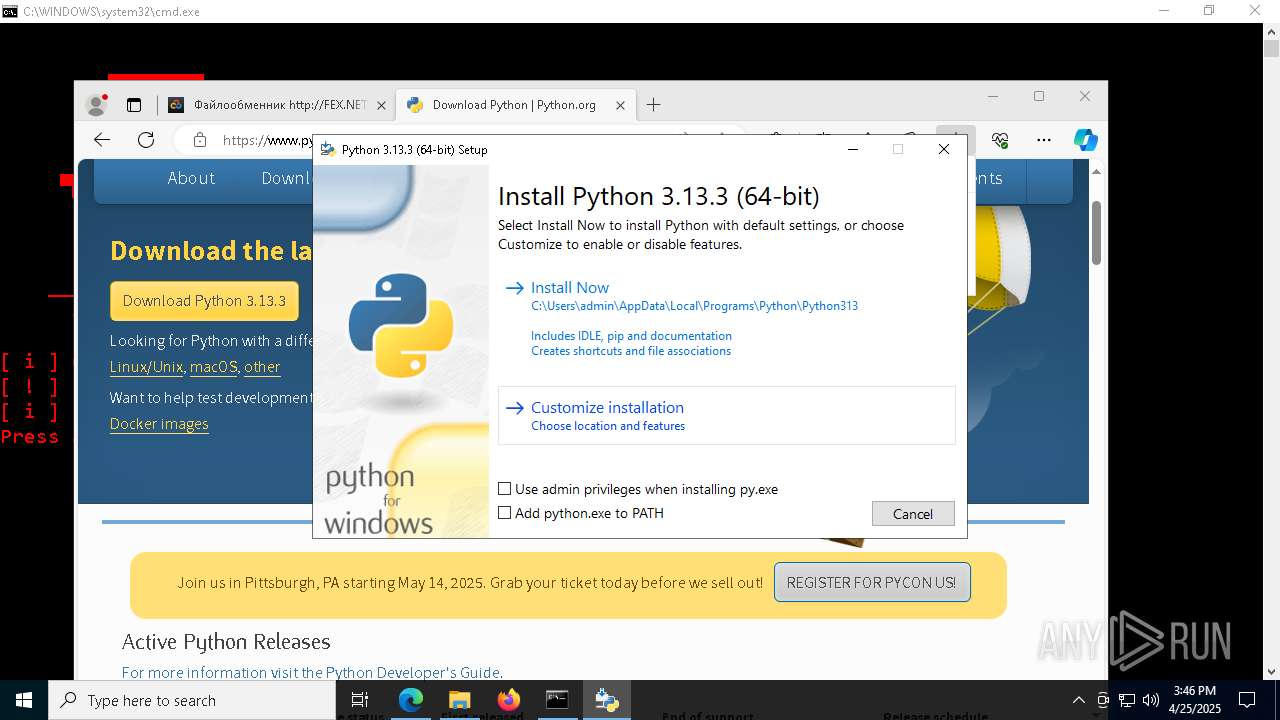Open the taskbar clock and date
Viewport: 1280px width, 720px height.
pyautogui.click(x=1196, y=700)
